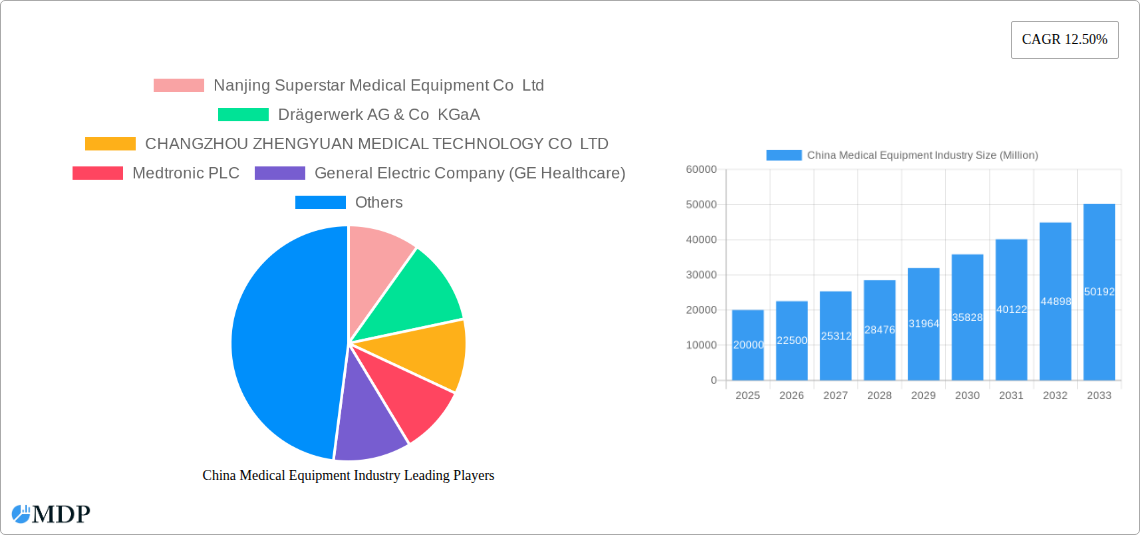Click the 2028 bar showing 28476
The width and height of the screenshot is (1140, 535).
pyautogui.click(x=880, y=330)
